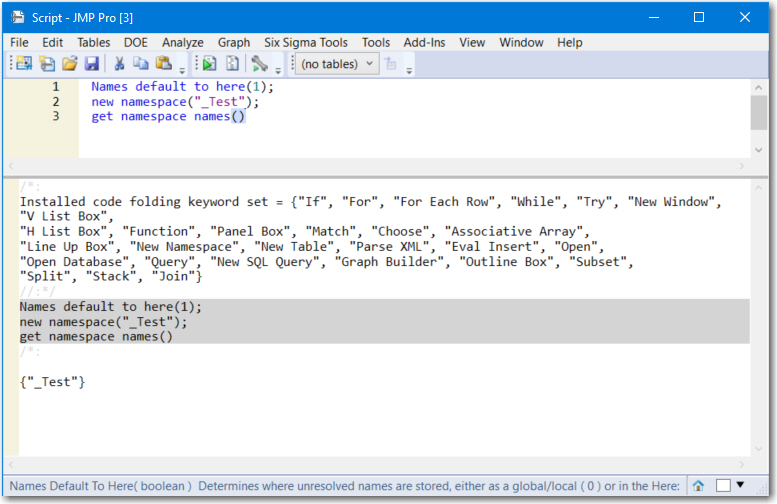The height and width of the screenshot is (504, 777).
Task: Copy the selection with the Copy icon
Action: (x=141, y=63)
